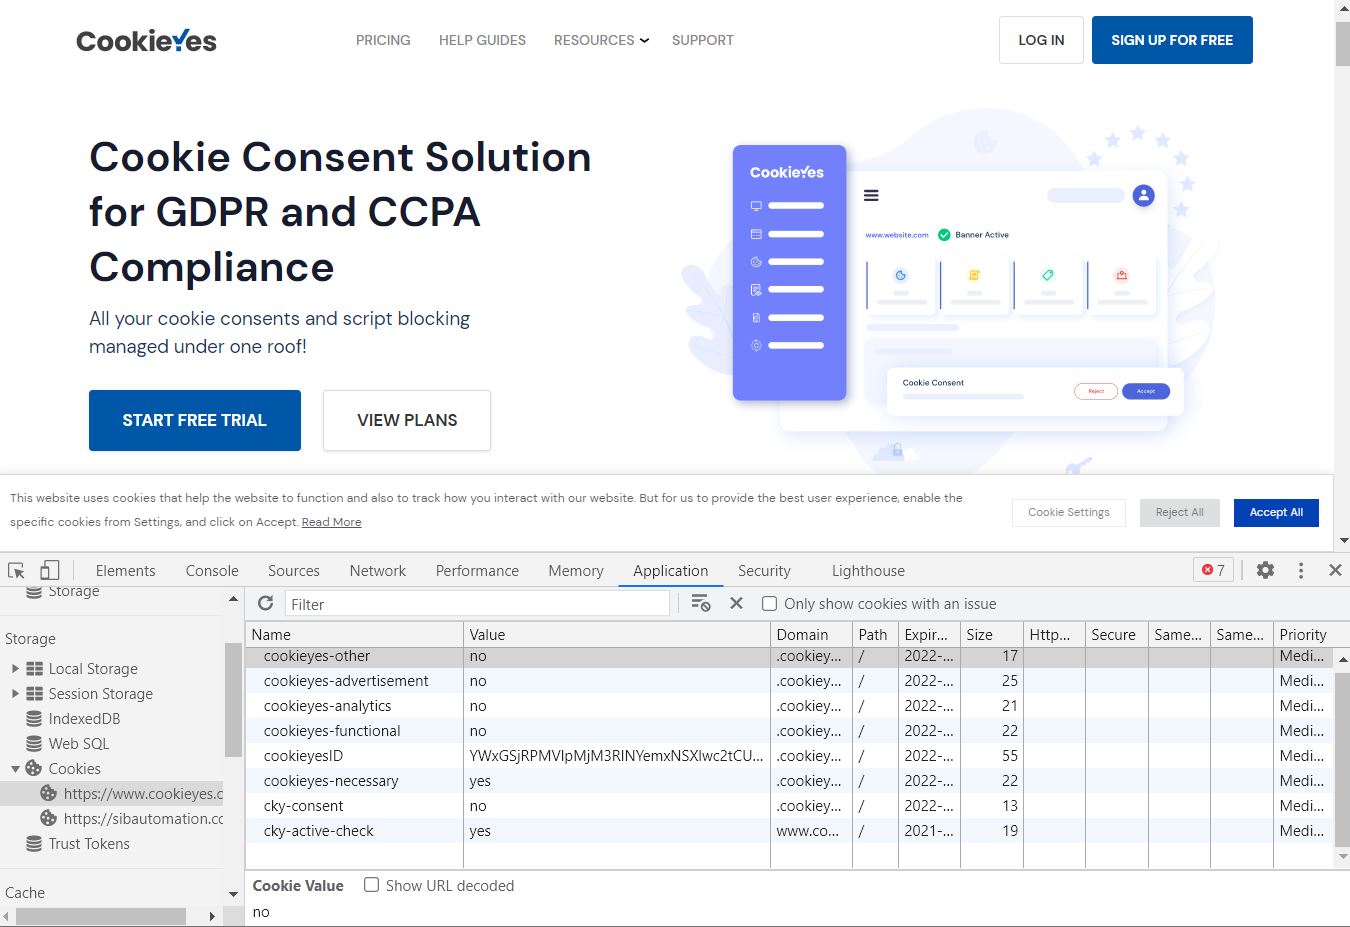Click the Log In button
Viewport: 1350px width, 927px height.
click(x=1041, y=40)
